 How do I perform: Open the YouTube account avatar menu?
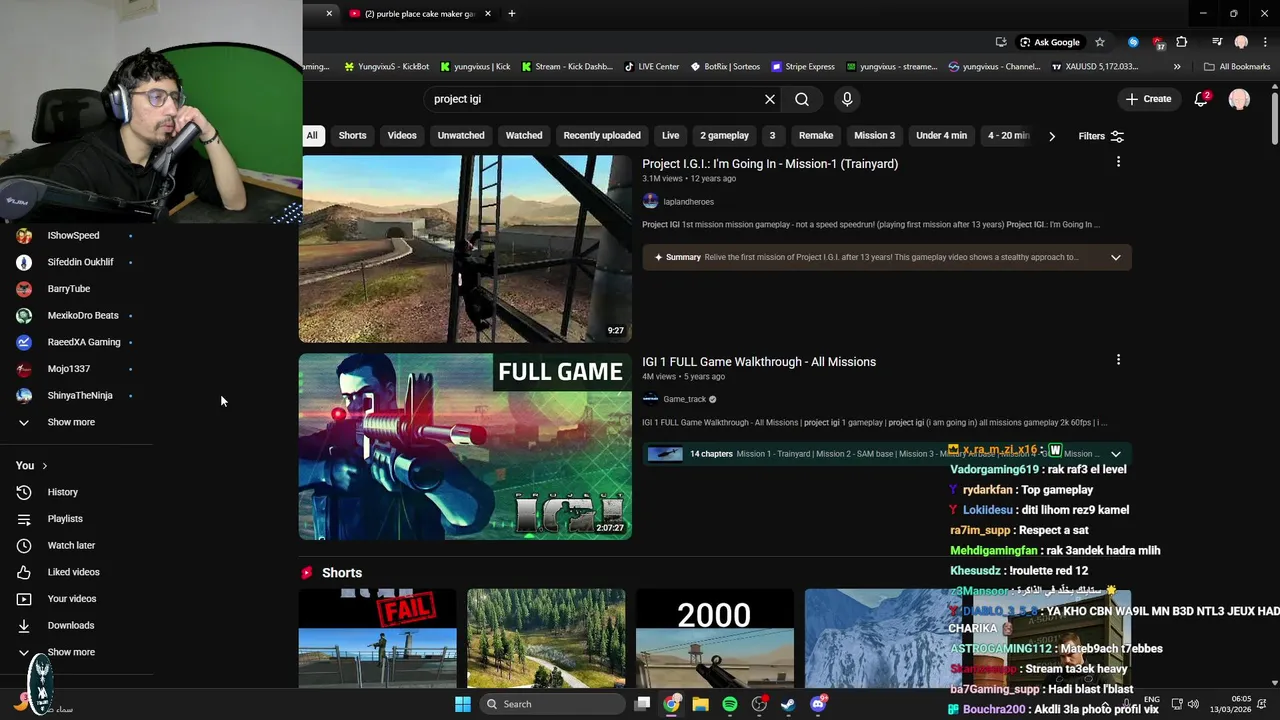point(1239,99)
